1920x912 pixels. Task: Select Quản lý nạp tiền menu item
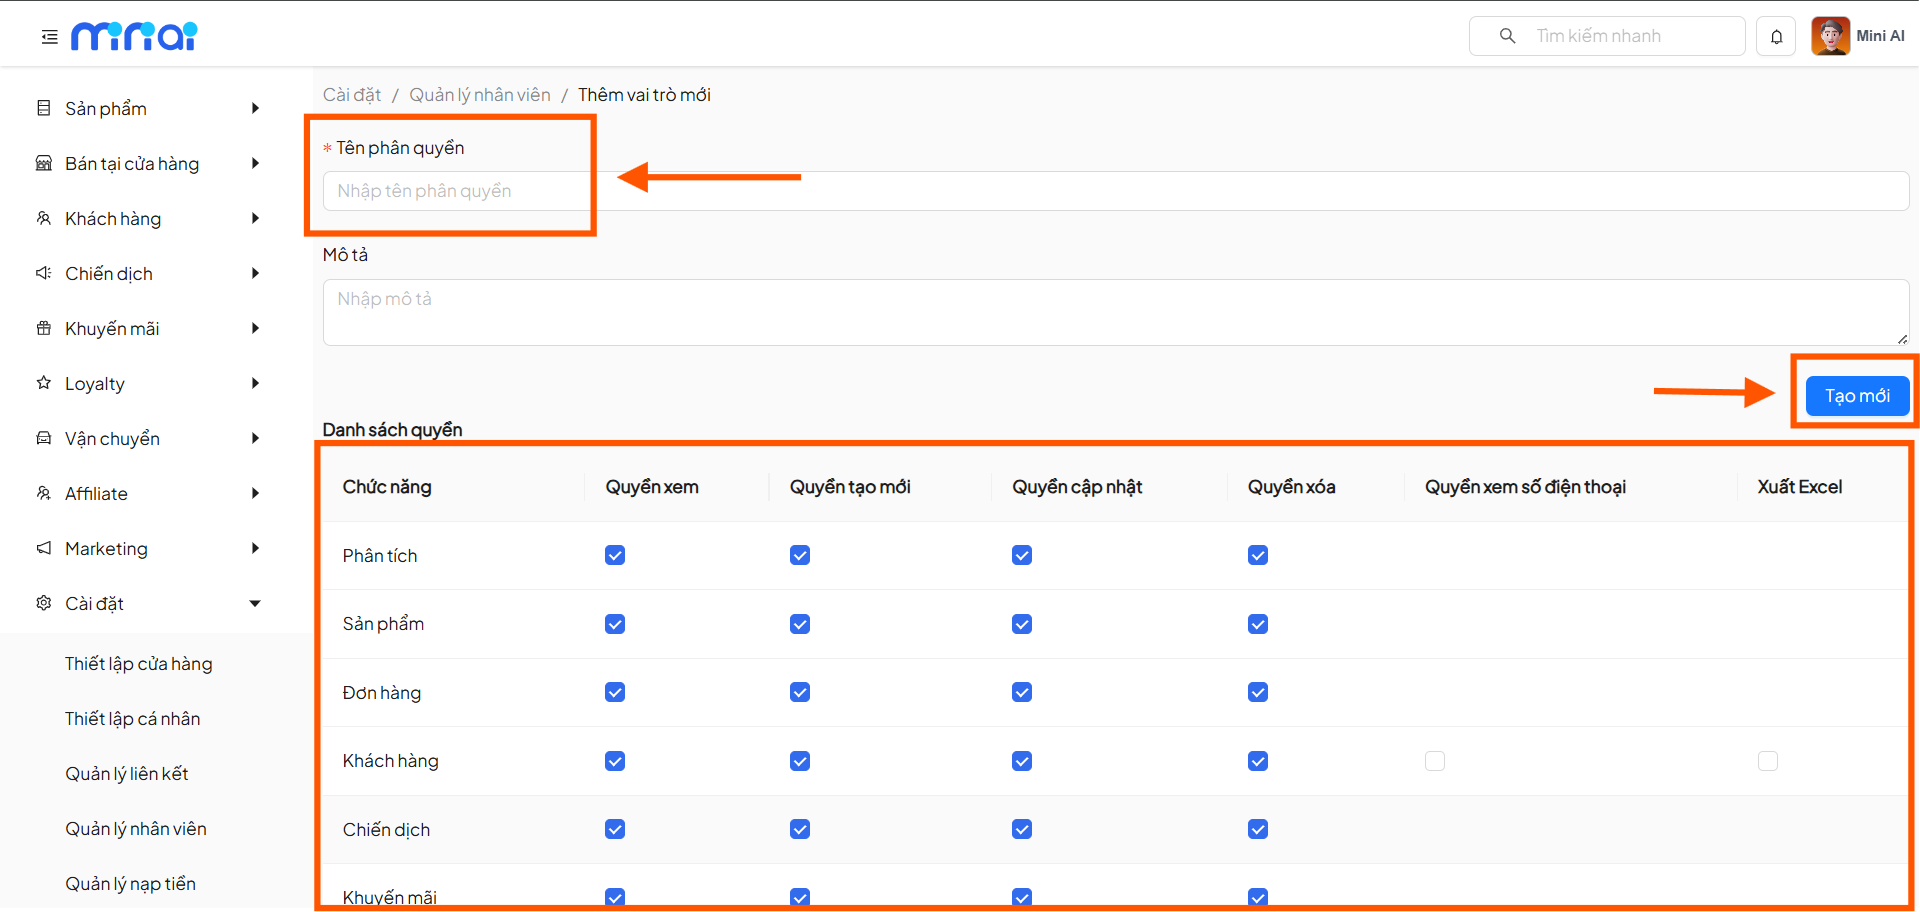click(131, 883)
